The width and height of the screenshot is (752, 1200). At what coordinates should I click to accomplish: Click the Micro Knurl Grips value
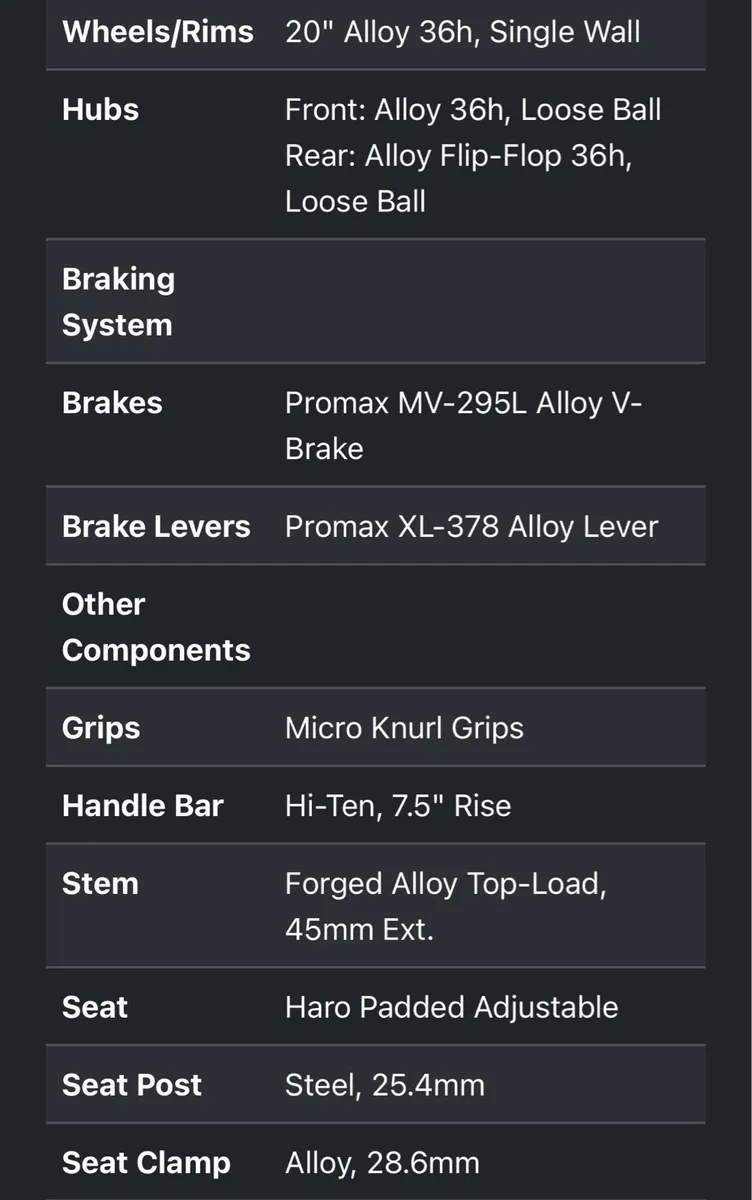click(404, 728)
